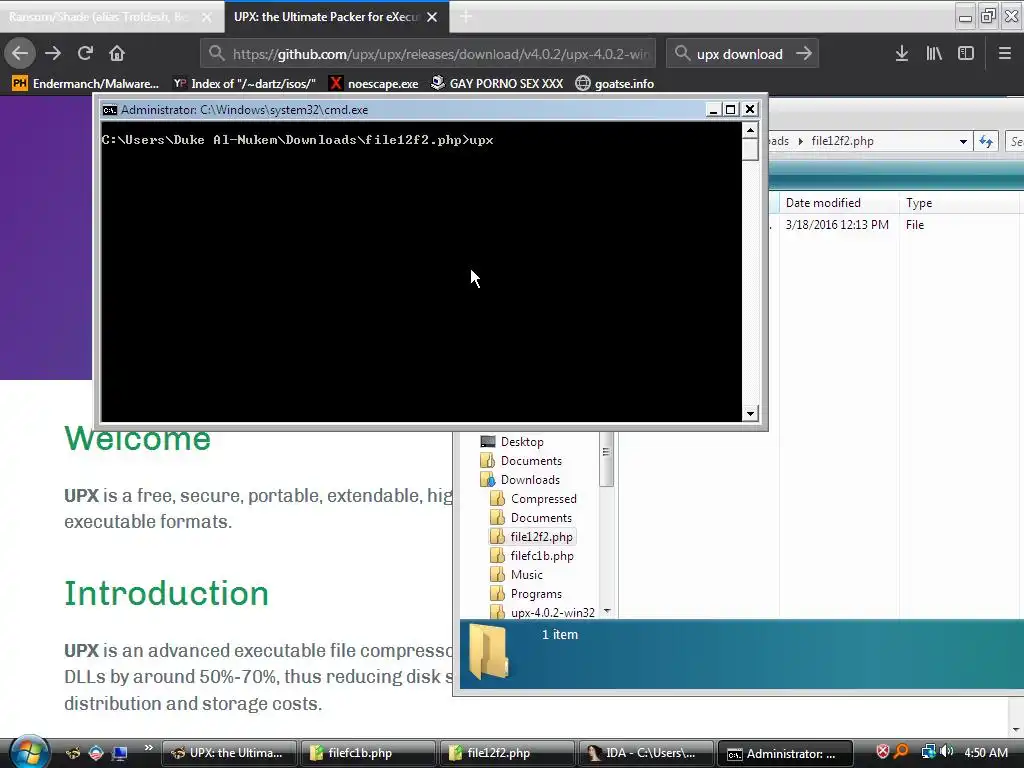Click orange magnifier tray icon
The height and width of the screenshot is (768, 1024).
point(901,752)
